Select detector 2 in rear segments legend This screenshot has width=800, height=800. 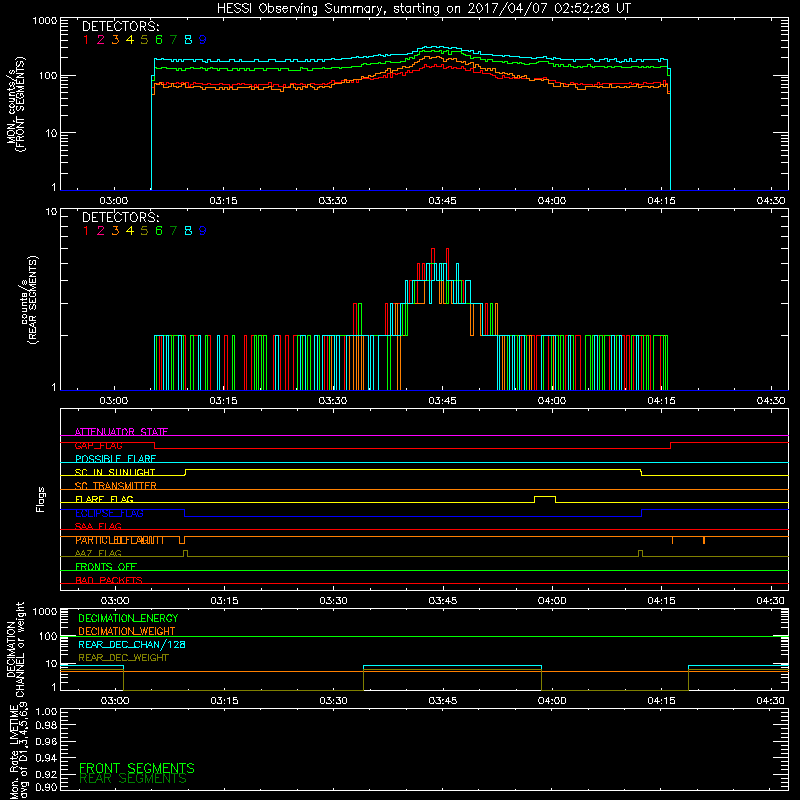(x=101, y=231)
